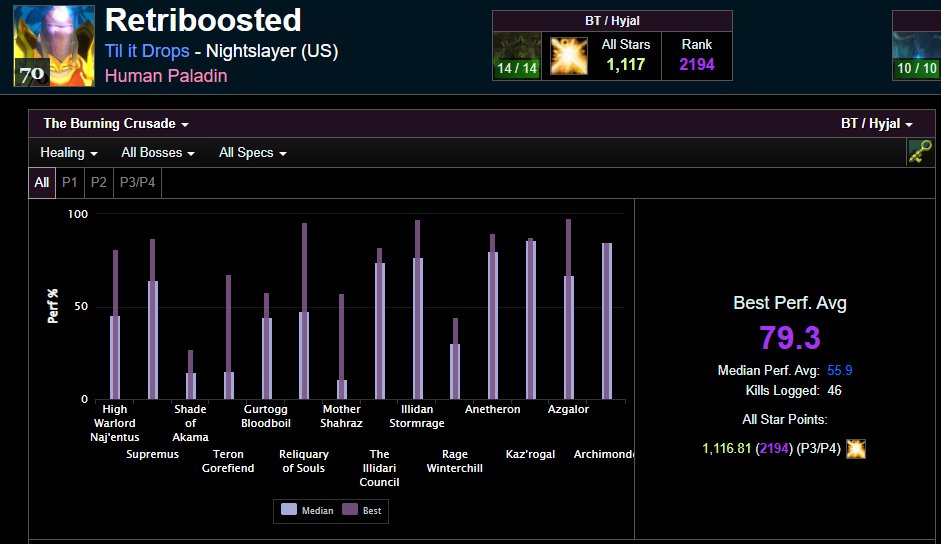Switch to the P1 partition tab
Screen dimensions: 941x544
point(70,183)
